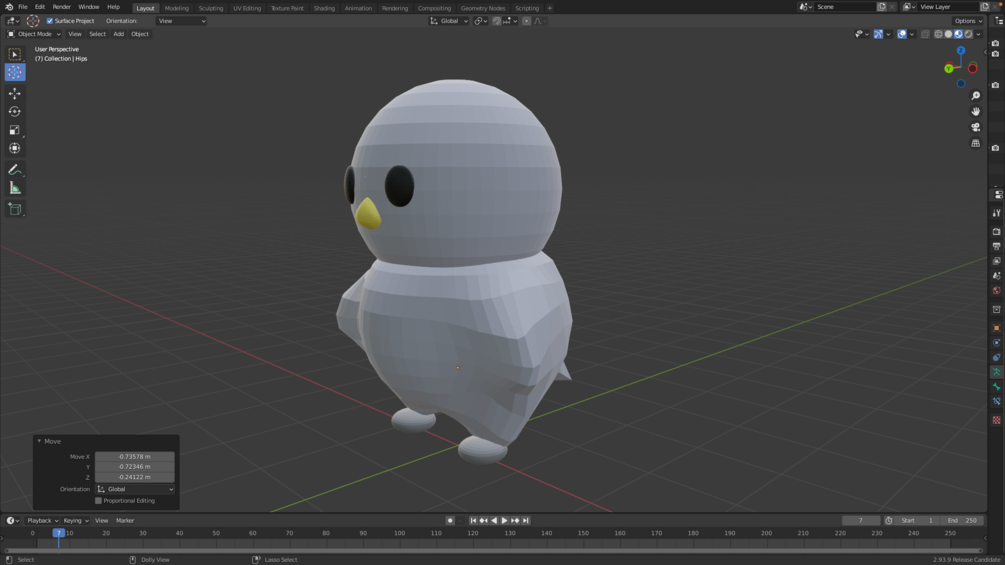Viewport: 1005px width, 565px height.
Task: Click the Move X value field
Action: pyautogui.click(x=135, y=457)
